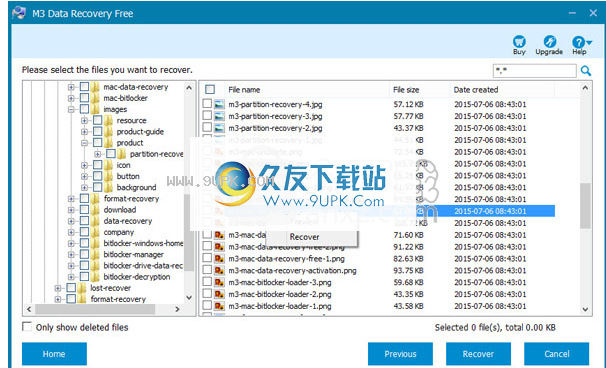Check the box for m3-partition-recovery-4.jpg
The width and height of the screenshot is (606, 368).
[207, 104]
